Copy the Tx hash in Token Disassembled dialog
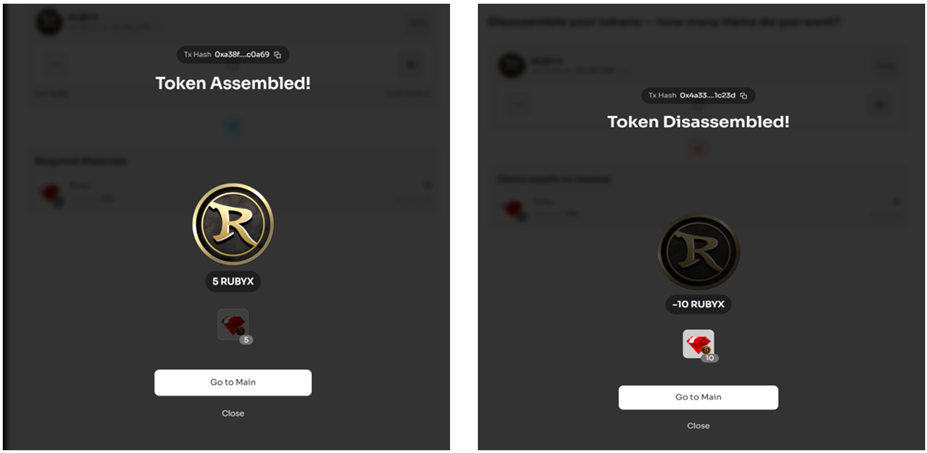Screen dimensions: 927x453 (743, 96)
